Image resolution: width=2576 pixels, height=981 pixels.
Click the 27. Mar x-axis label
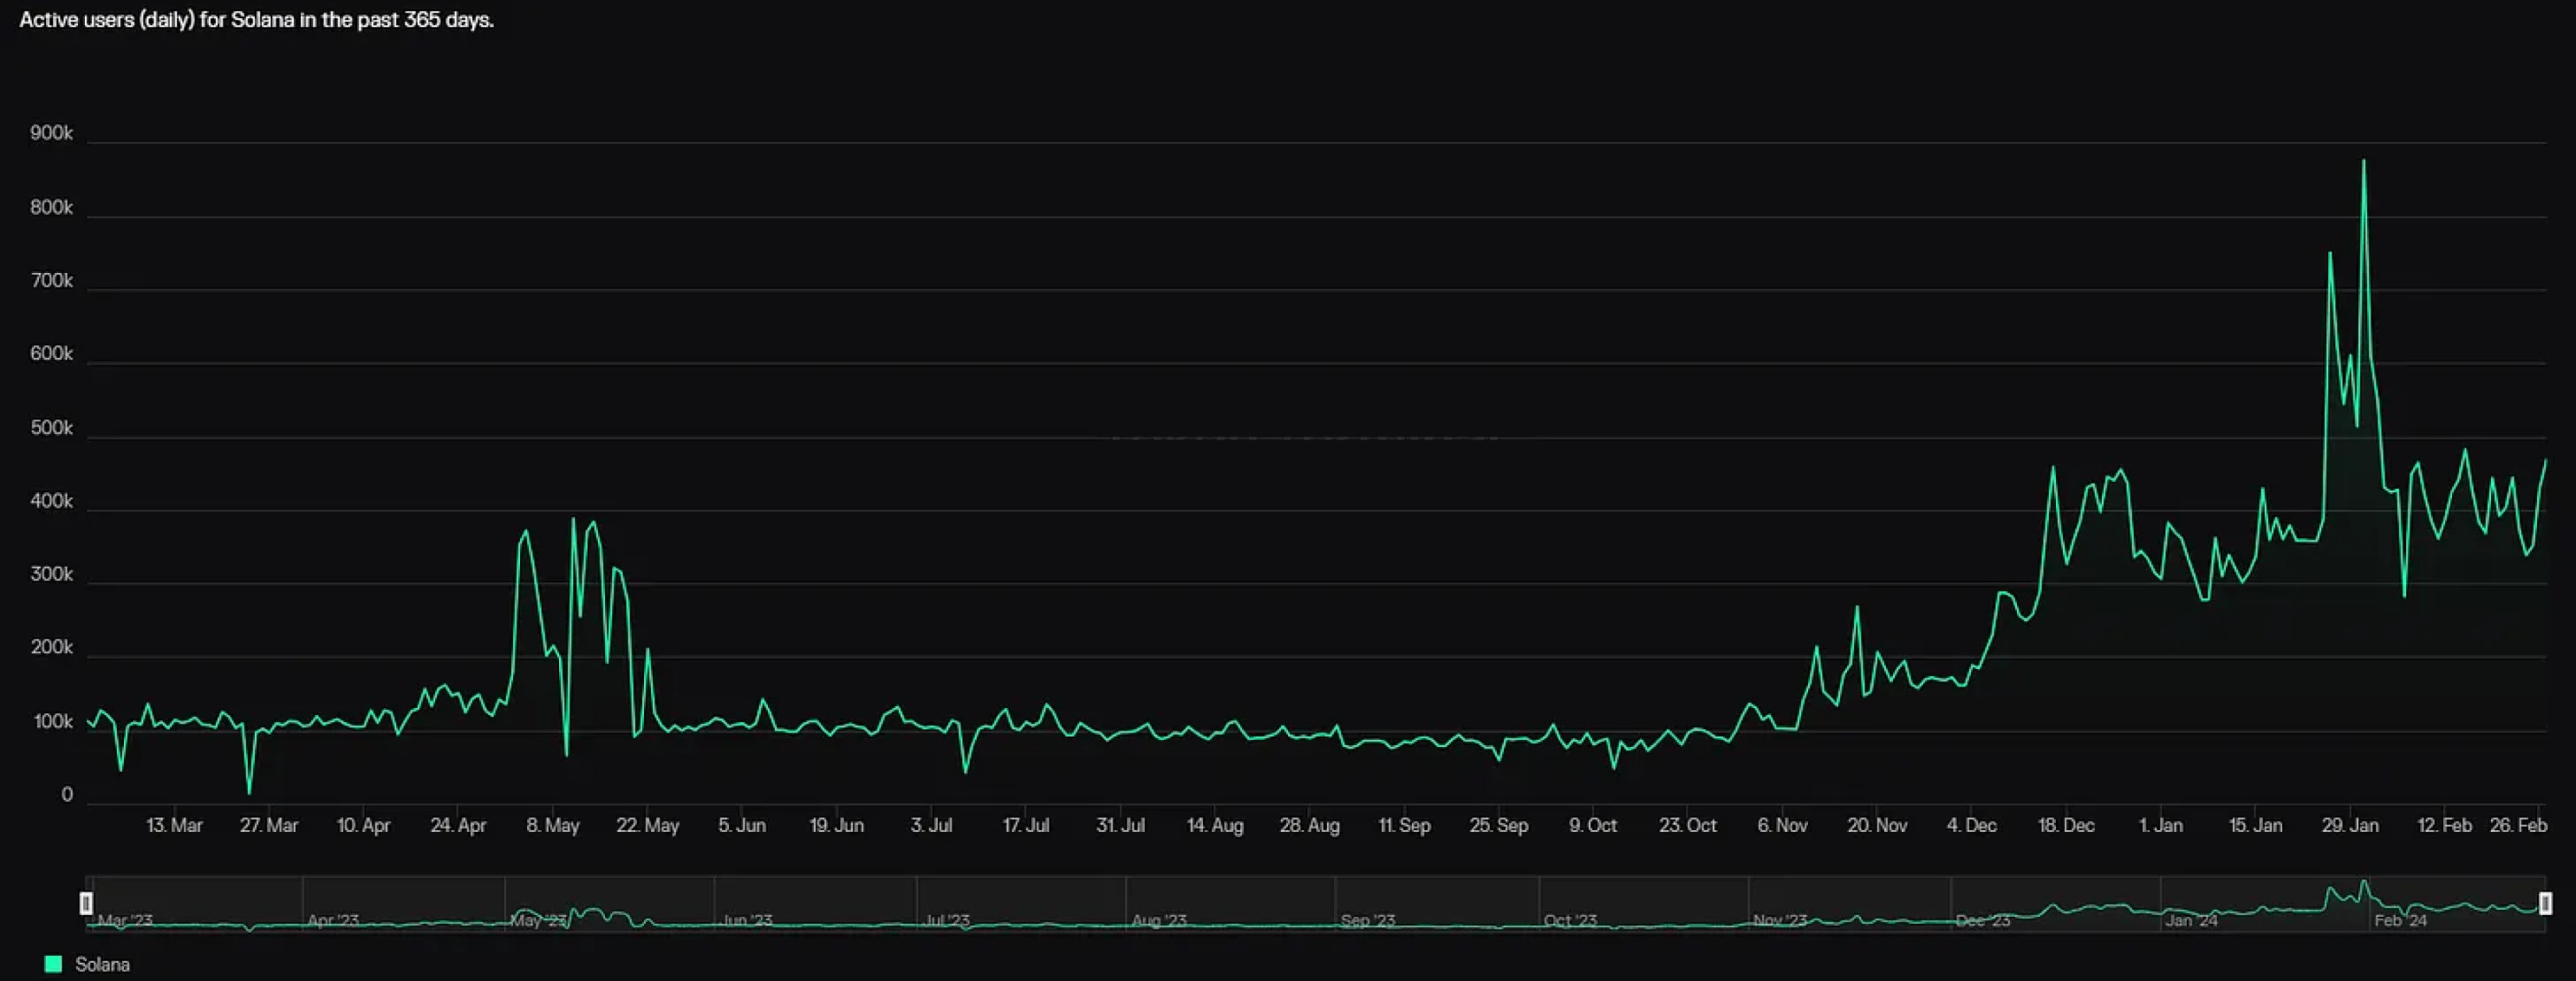coord(269,826)
